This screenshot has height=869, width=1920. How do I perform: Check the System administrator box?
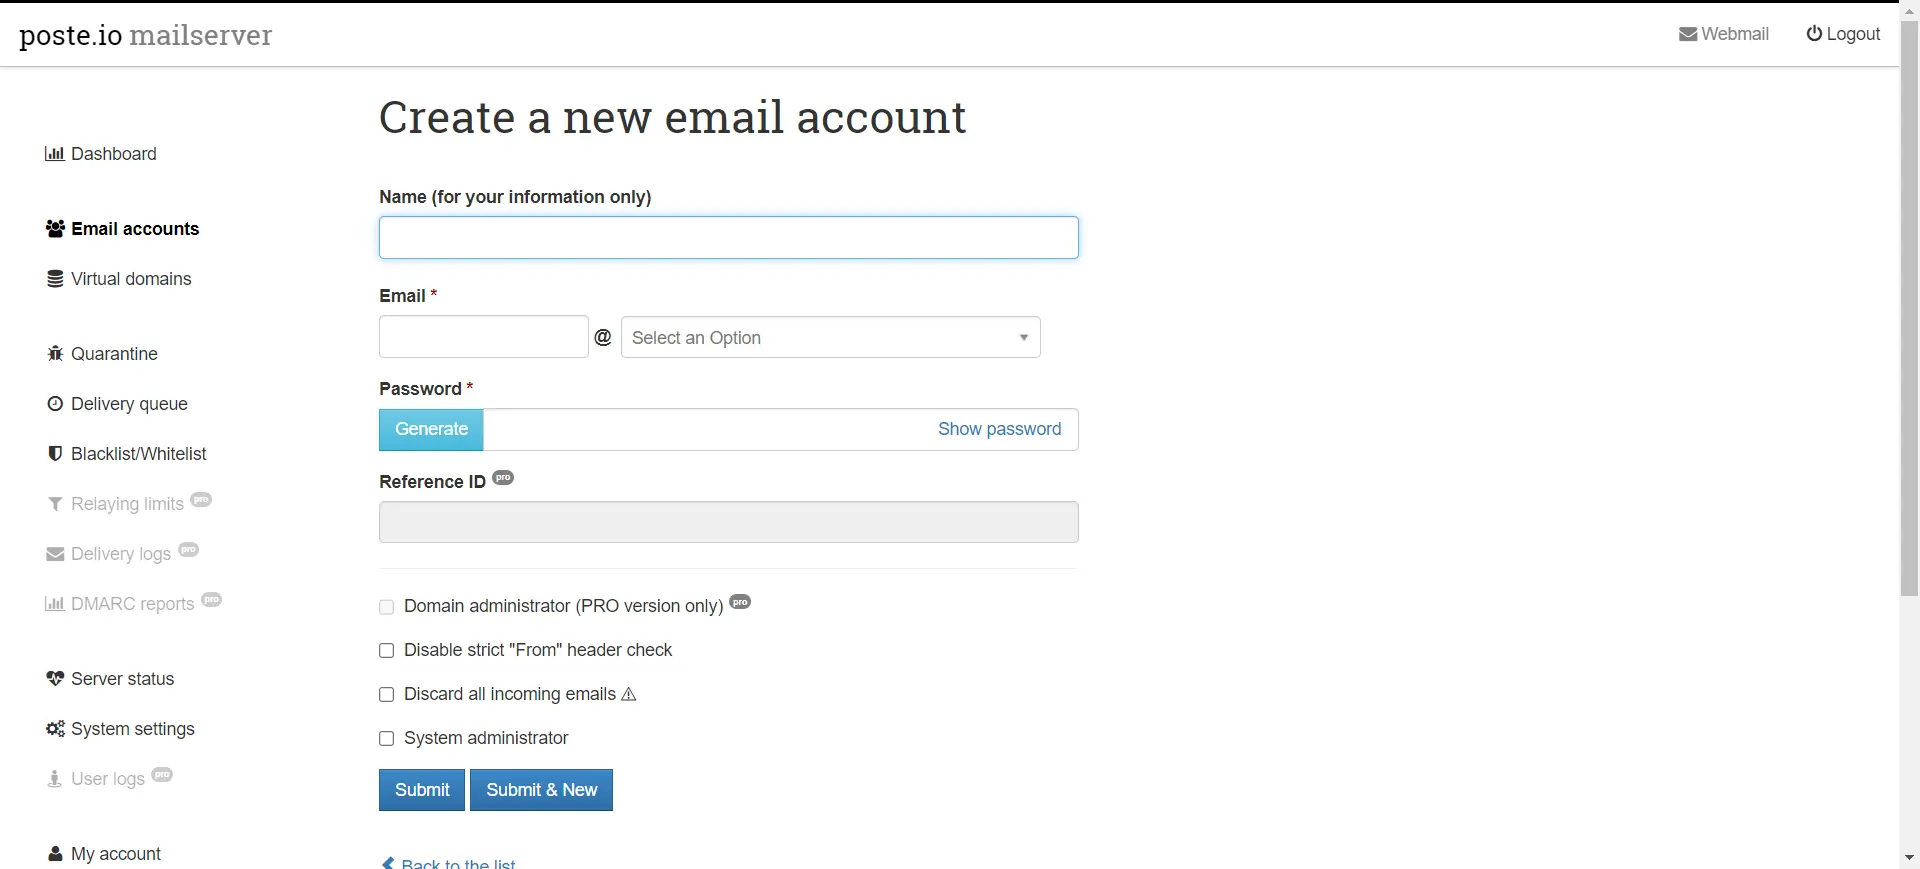(x=387, y=739)
